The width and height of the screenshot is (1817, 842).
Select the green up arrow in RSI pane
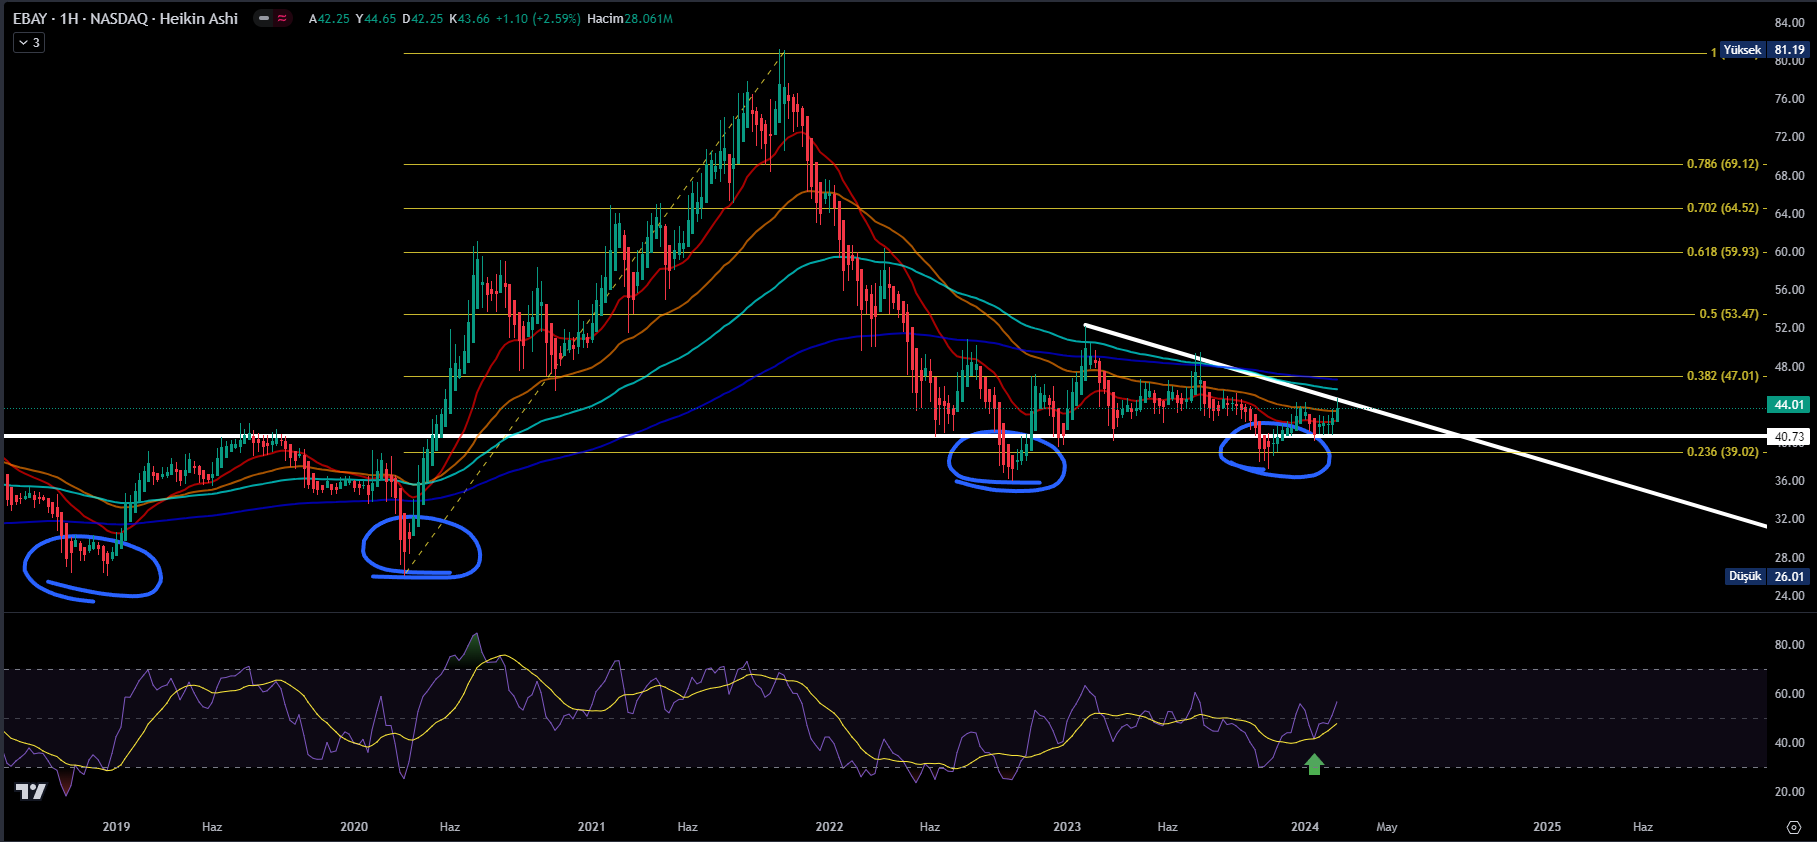[1314, 765]
